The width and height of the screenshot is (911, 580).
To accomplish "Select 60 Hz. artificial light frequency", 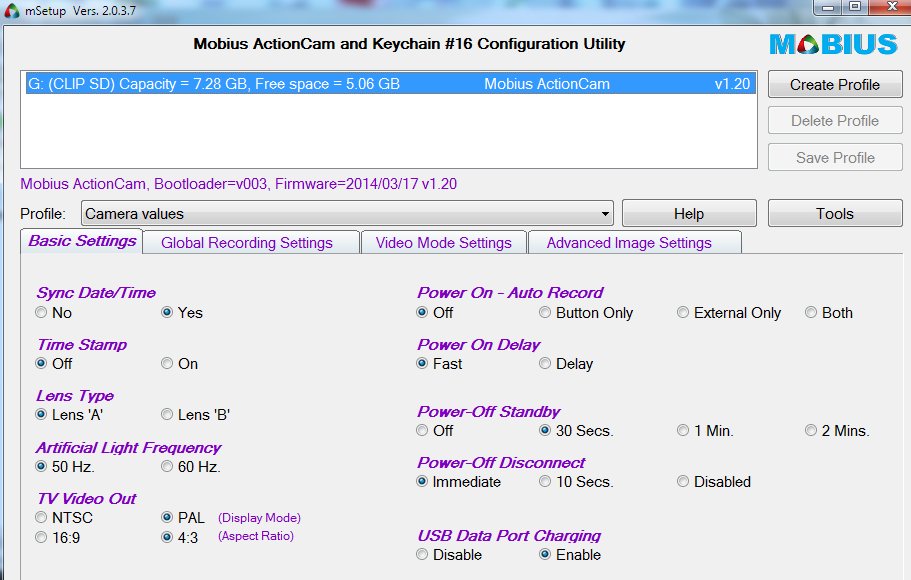I will click(x=167, y=467).
